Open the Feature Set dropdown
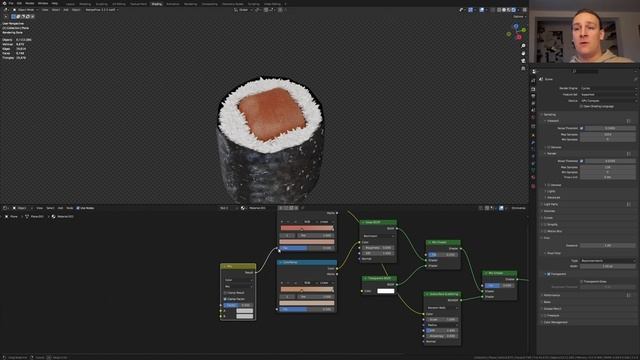This screenshot has height=360, width=640. tap(608, 94)
